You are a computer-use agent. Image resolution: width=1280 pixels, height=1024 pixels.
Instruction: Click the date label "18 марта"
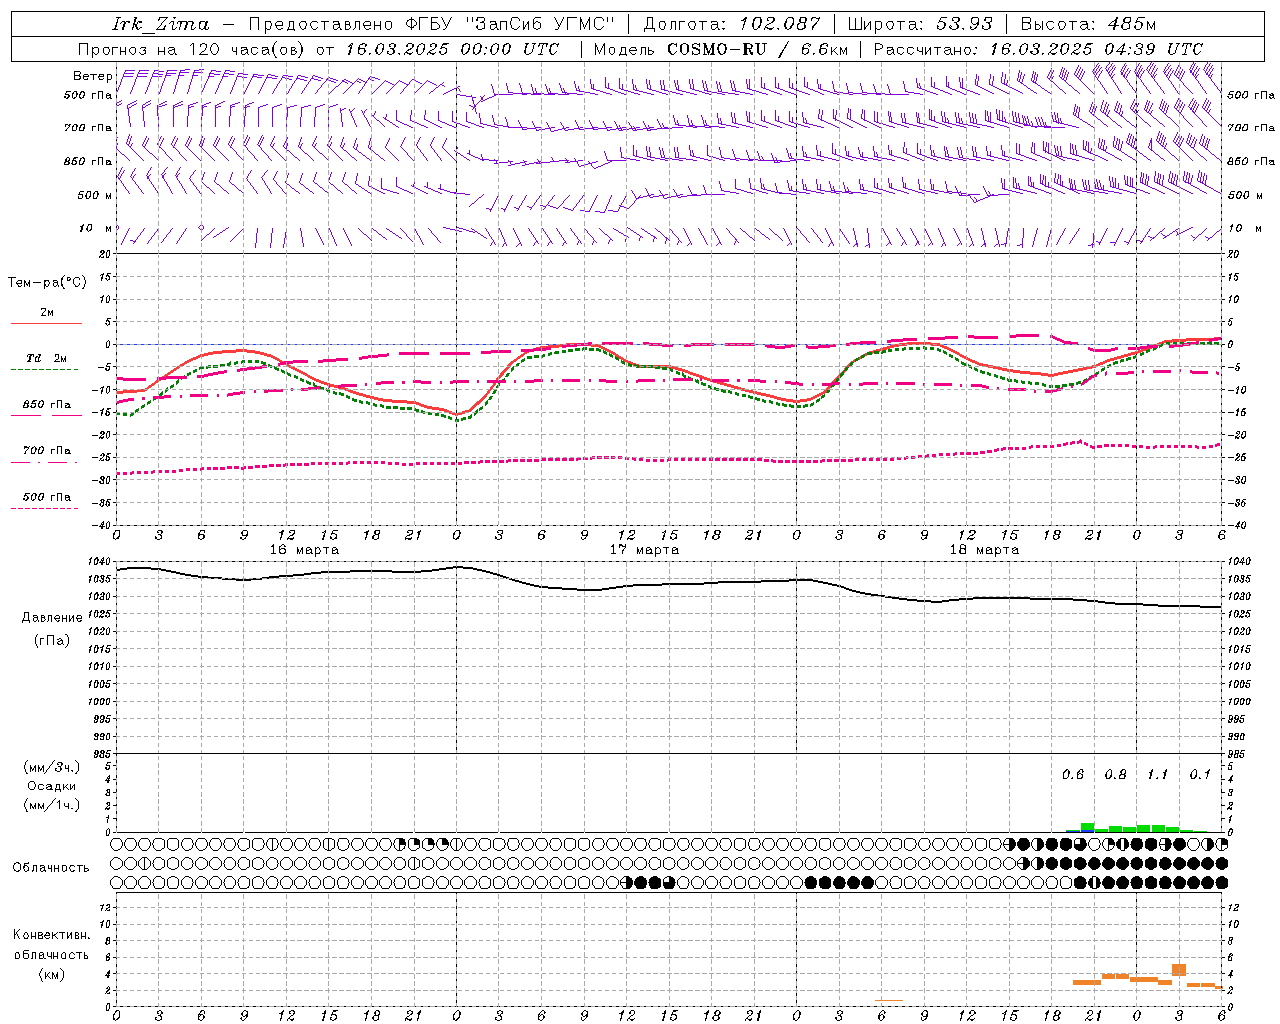point(984,550)
